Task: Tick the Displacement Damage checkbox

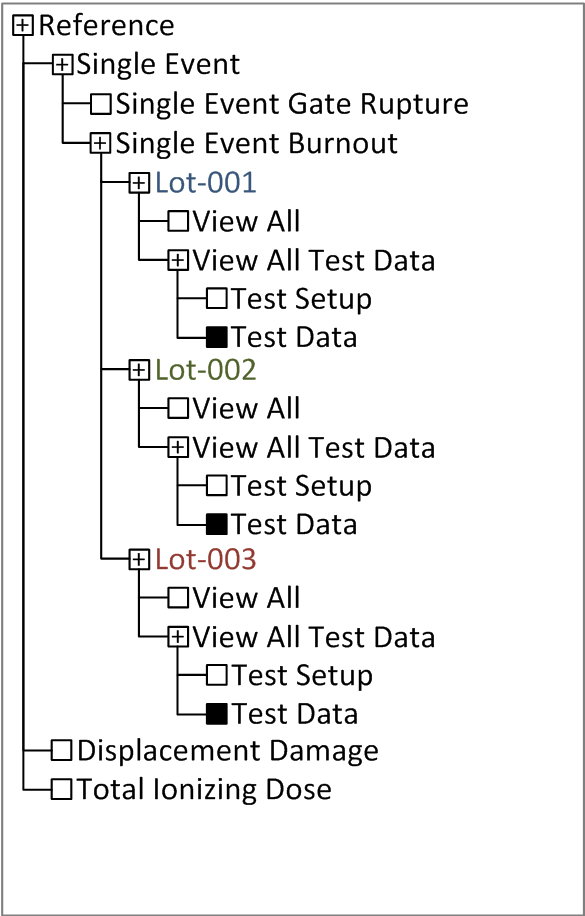Action: (x=61, y=751)
